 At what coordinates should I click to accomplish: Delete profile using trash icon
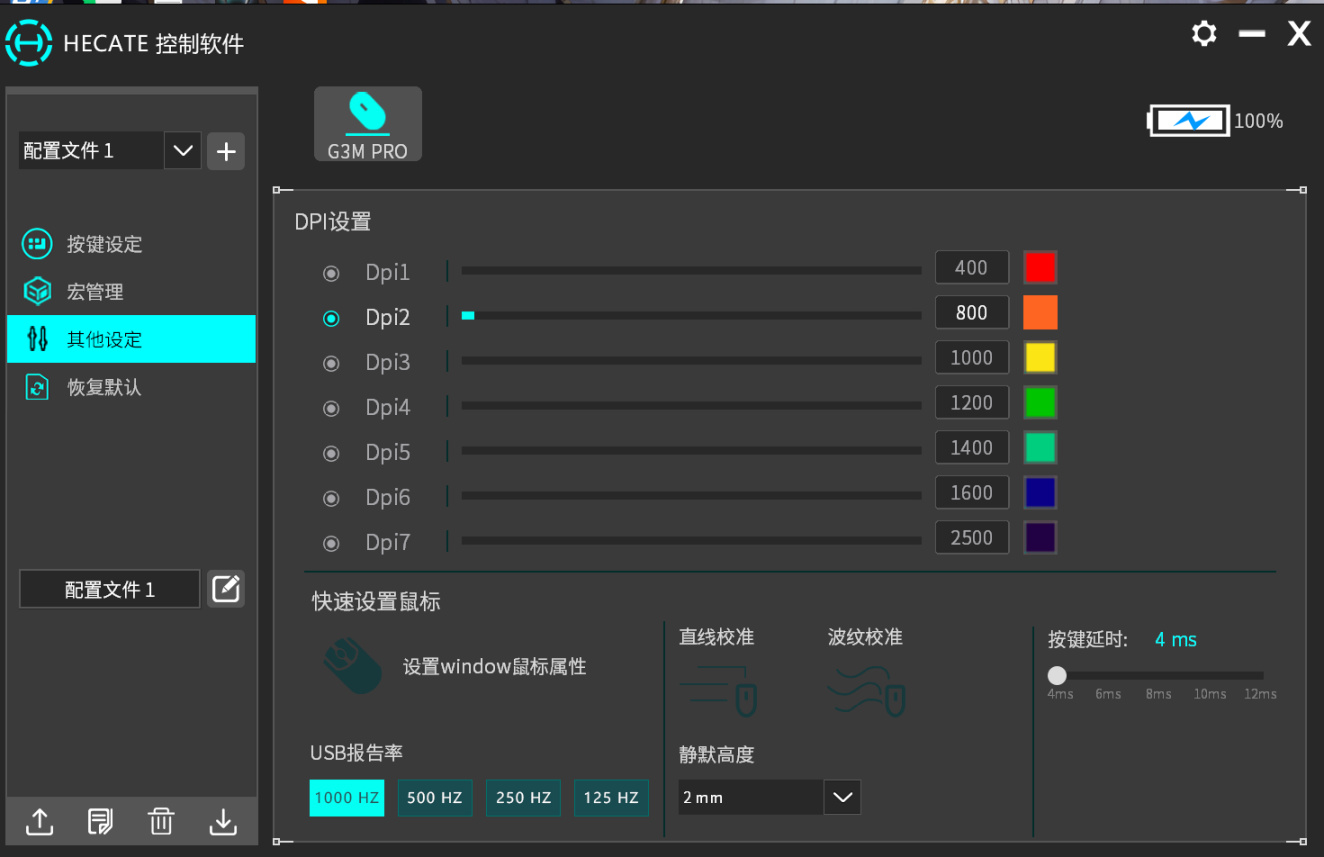tap(161, 822)
